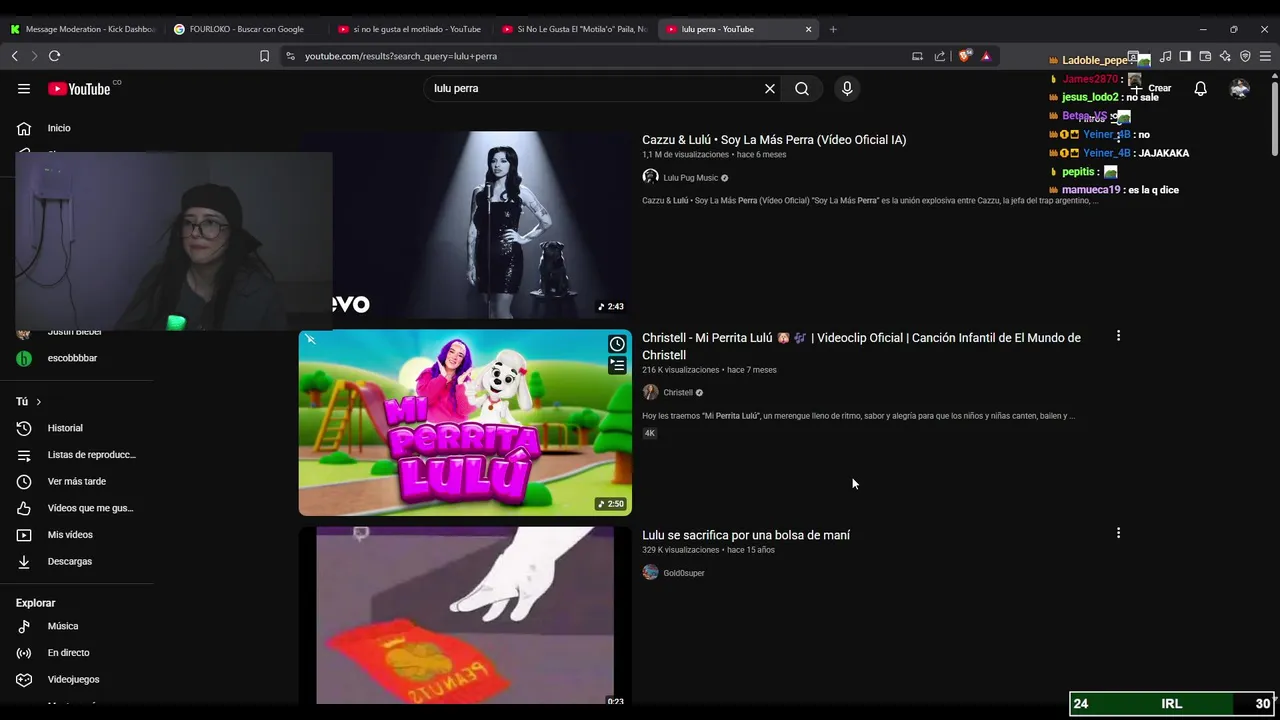Close the lulu perra YouTube tab
The image size is (1280, 720).
pos(808,29)
